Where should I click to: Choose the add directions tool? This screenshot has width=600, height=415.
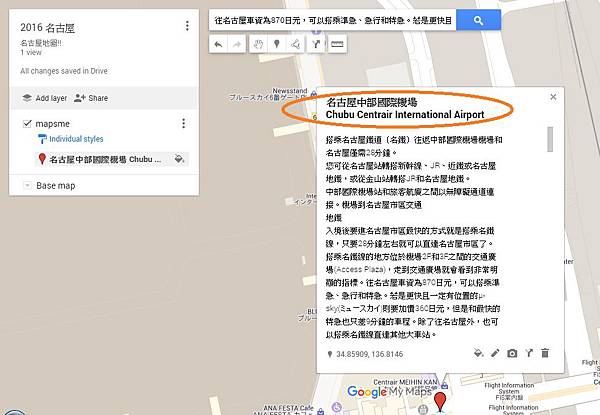tap(316, 44)
